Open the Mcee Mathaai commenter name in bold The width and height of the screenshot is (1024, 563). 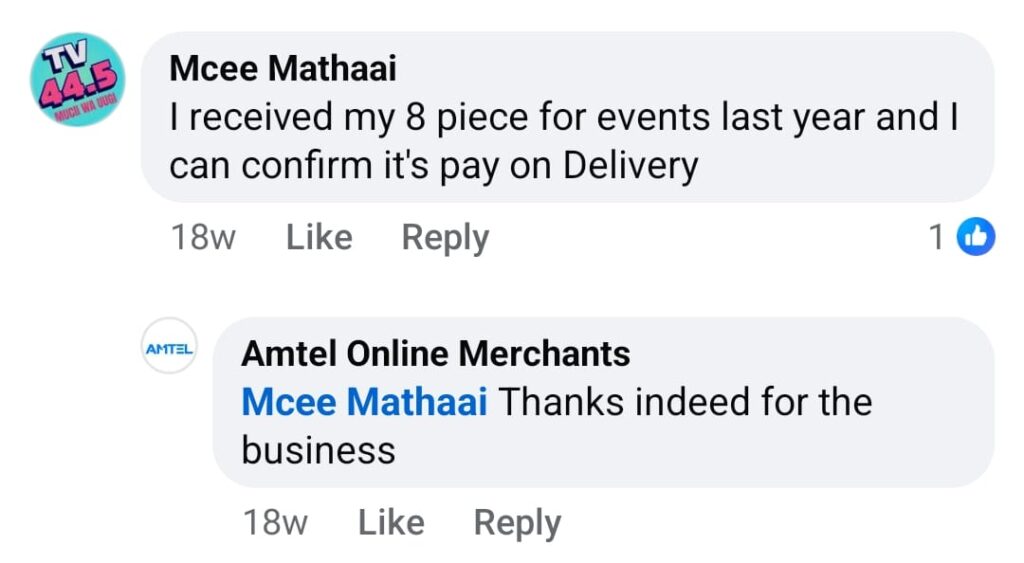pyautogui.click(x=283, y=68)
